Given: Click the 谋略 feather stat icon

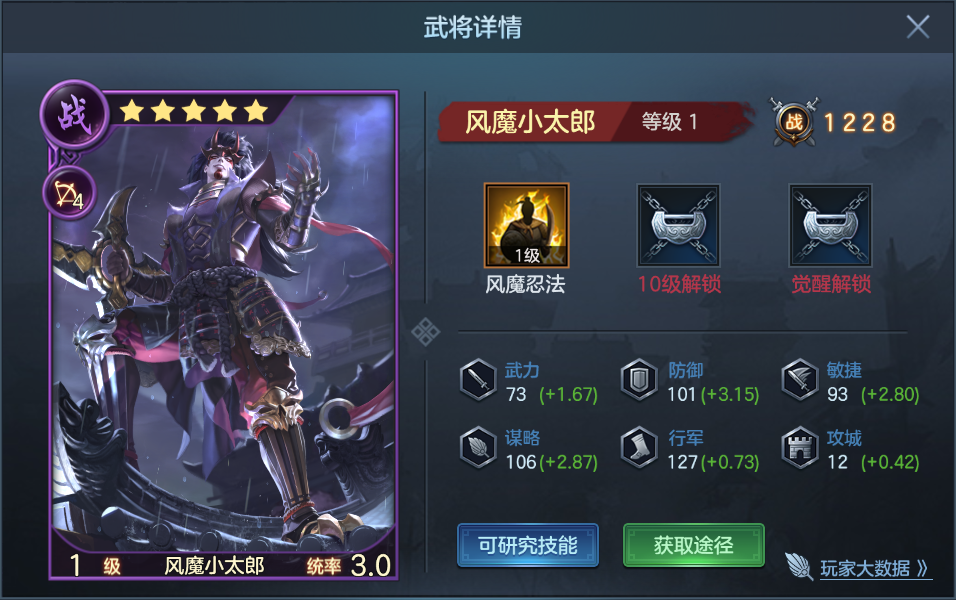Looking at the screenshot, I should (x=479, y=448).
